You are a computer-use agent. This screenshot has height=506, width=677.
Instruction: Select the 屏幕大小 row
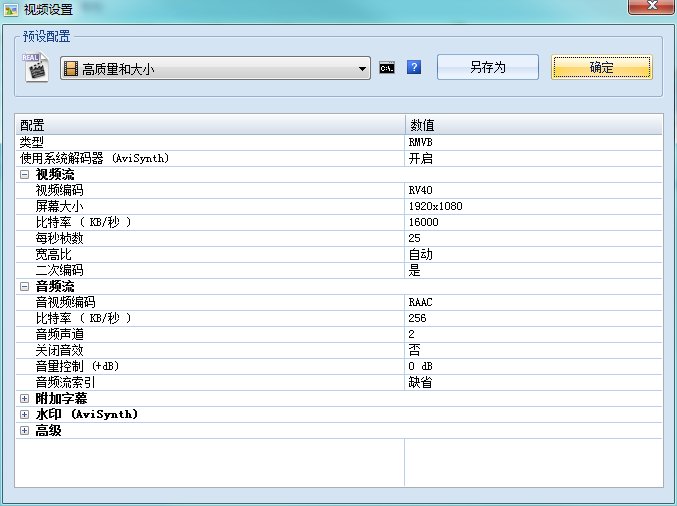(339, 206)
